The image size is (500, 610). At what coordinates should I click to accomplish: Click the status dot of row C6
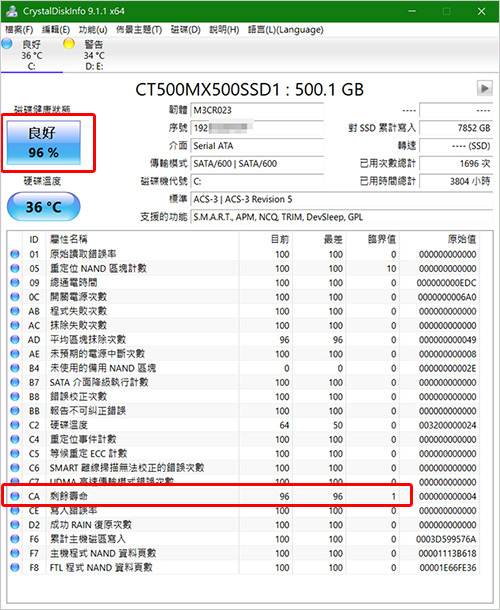tap(15, 468)
